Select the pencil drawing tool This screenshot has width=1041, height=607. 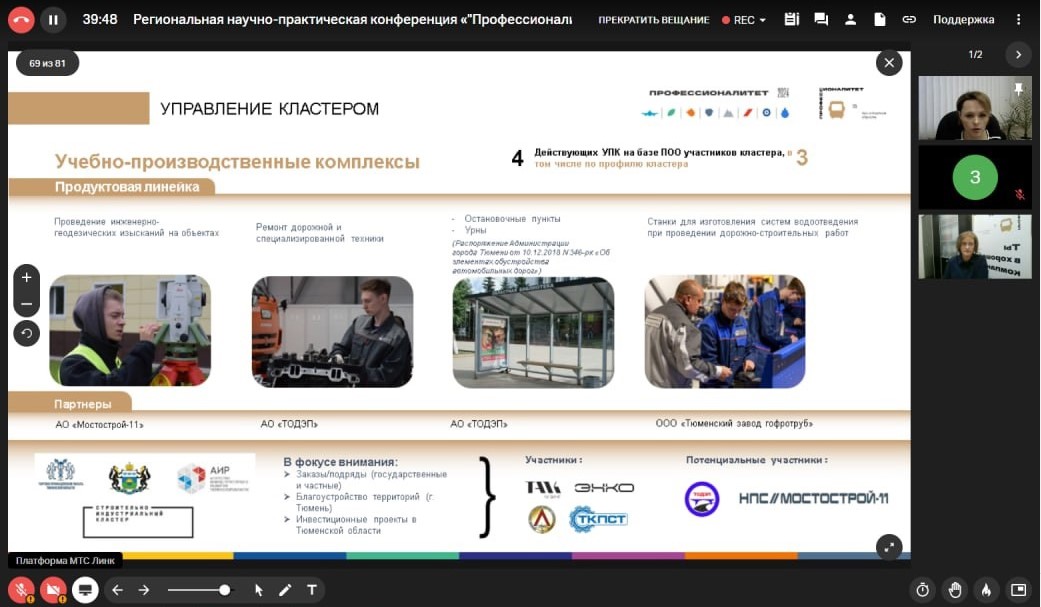pos(285,590)
